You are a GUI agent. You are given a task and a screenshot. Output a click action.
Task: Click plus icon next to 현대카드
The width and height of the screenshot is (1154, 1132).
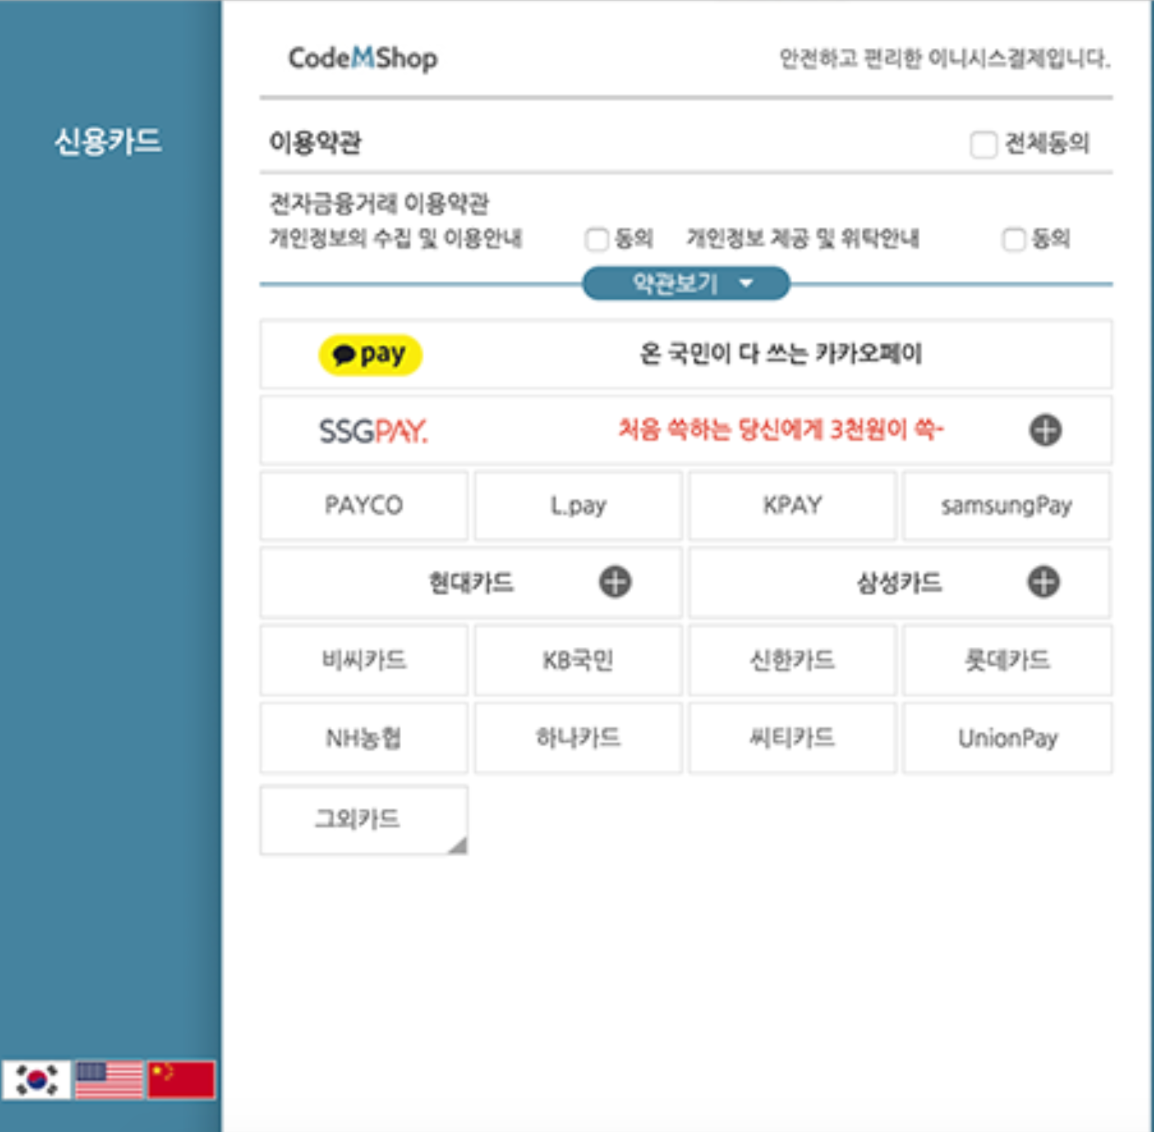coord(615,581)
